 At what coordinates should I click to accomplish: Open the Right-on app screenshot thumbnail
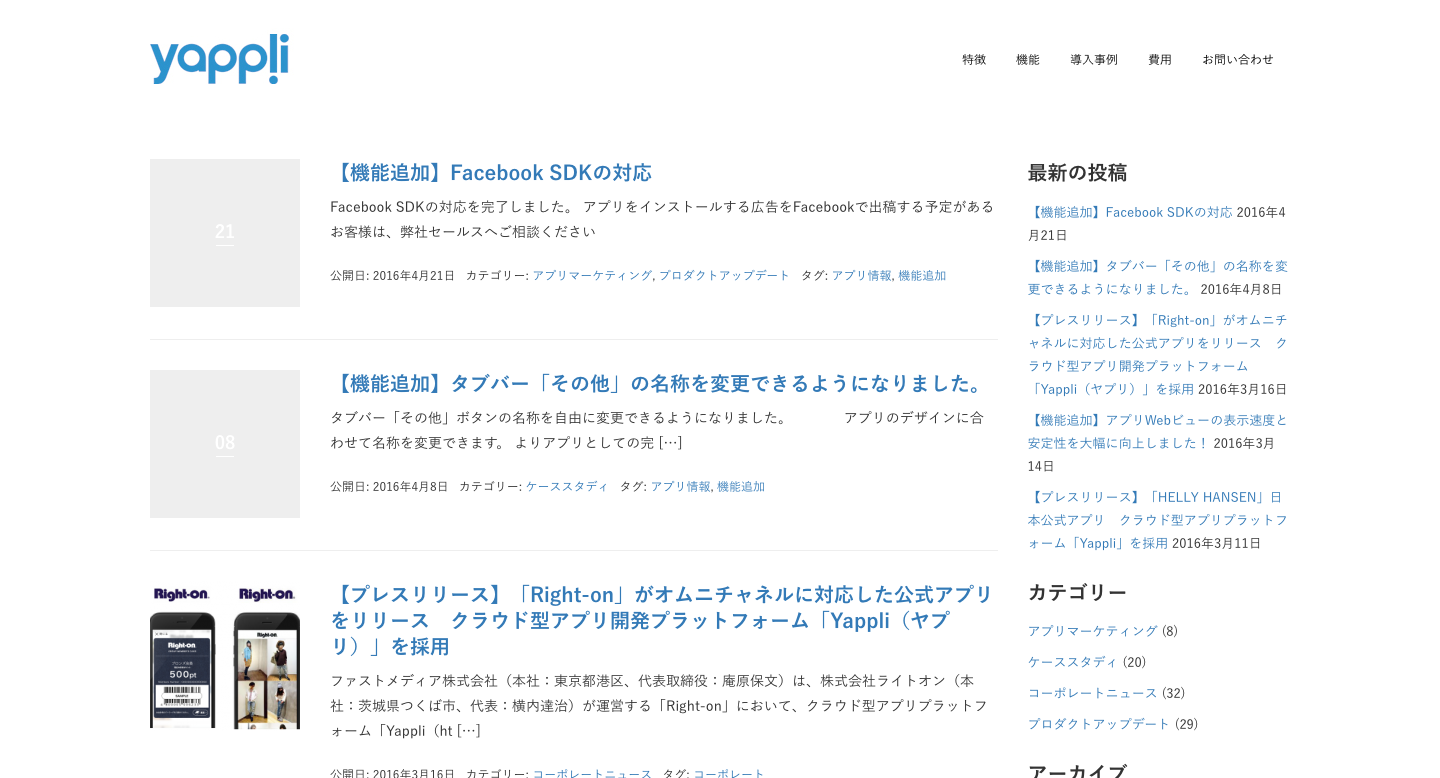click(225, 656)
